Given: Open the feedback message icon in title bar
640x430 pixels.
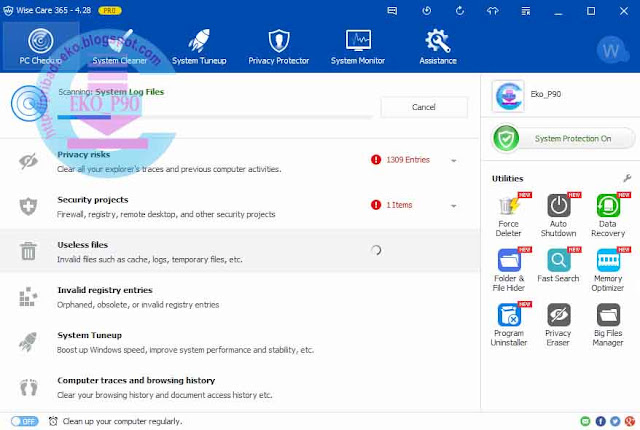Looking at the screenshot, I should coord(392,11).
